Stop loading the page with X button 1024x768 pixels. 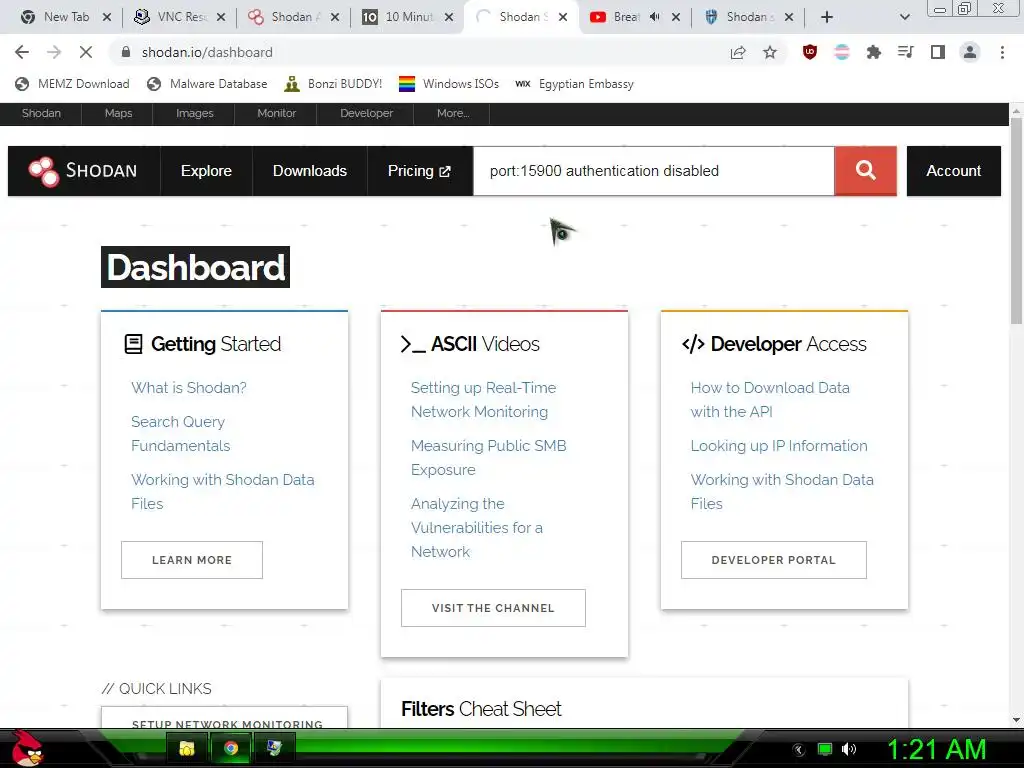pyautogui.click(x=86, y=52)
